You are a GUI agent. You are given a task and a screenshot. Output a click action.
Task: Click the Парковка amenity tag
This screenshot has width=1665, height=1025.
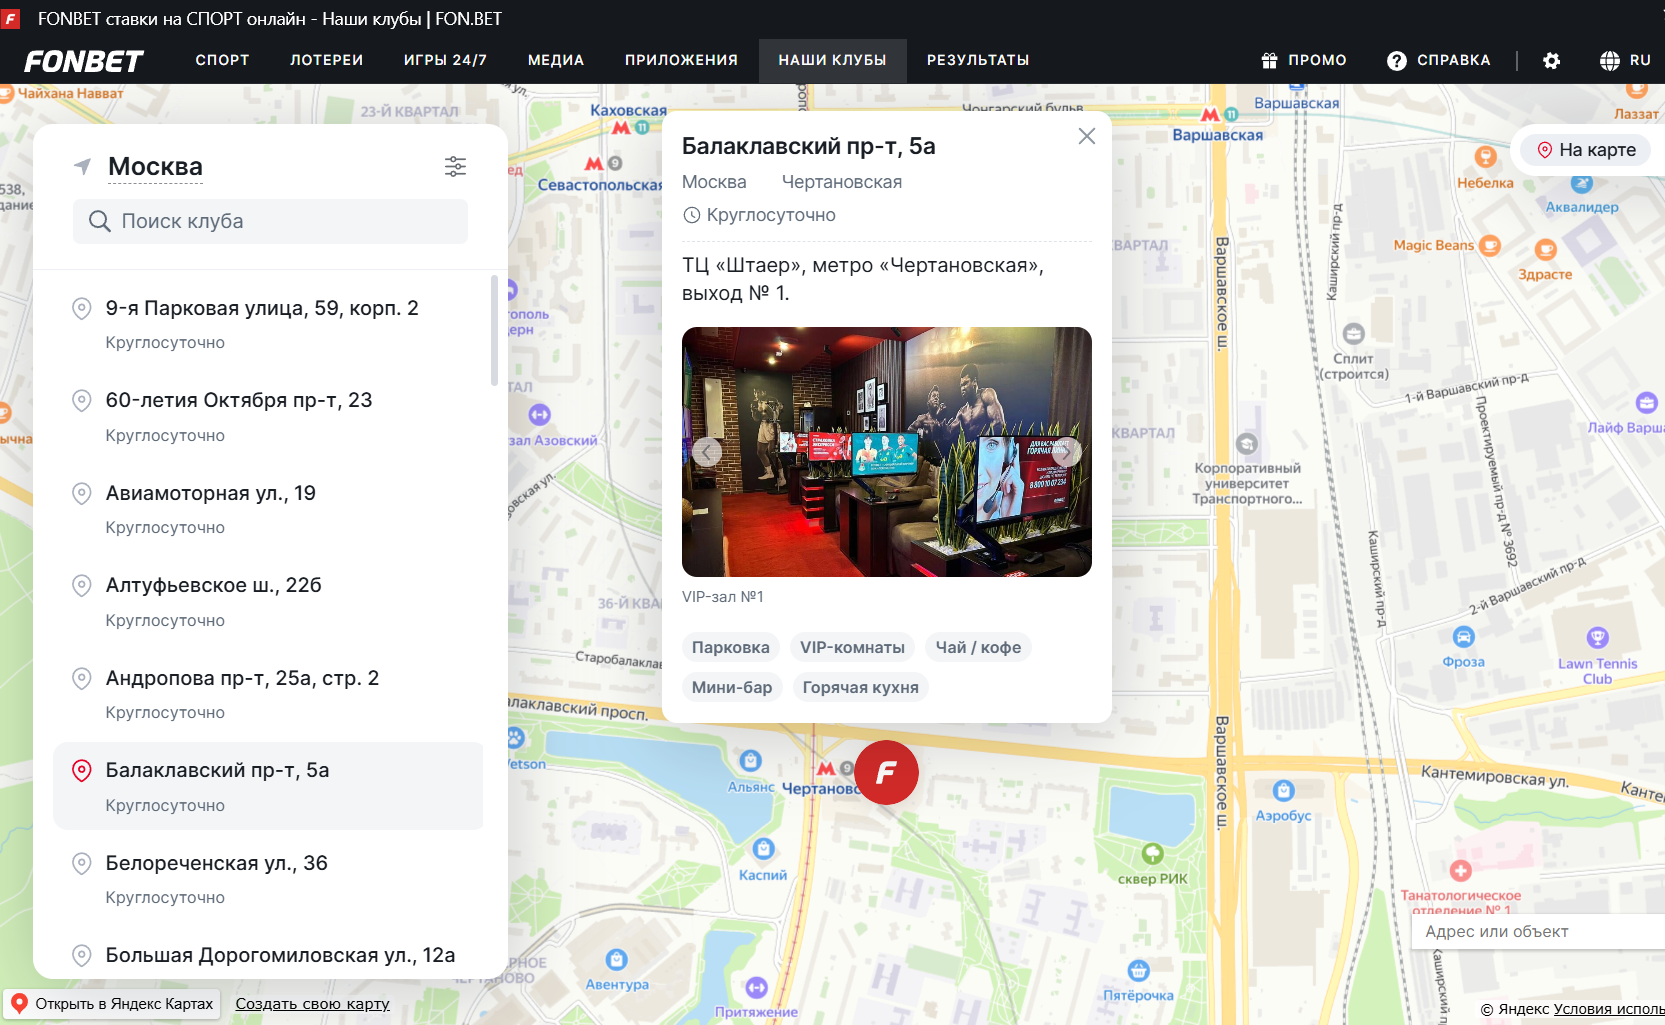coord(731,648)
